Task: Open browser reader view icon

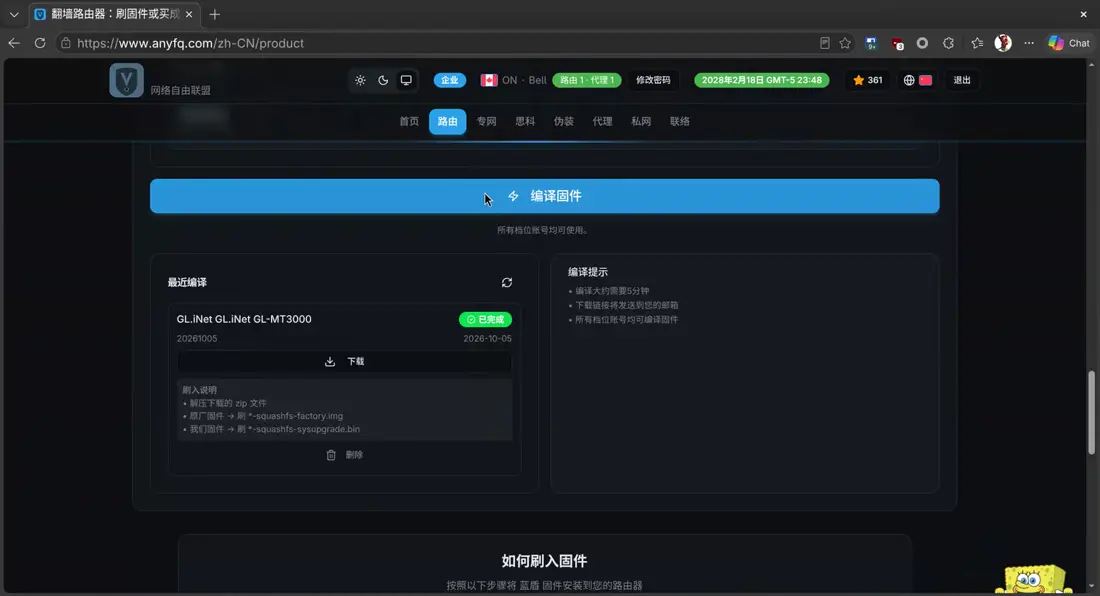Action: click(825, 43)
